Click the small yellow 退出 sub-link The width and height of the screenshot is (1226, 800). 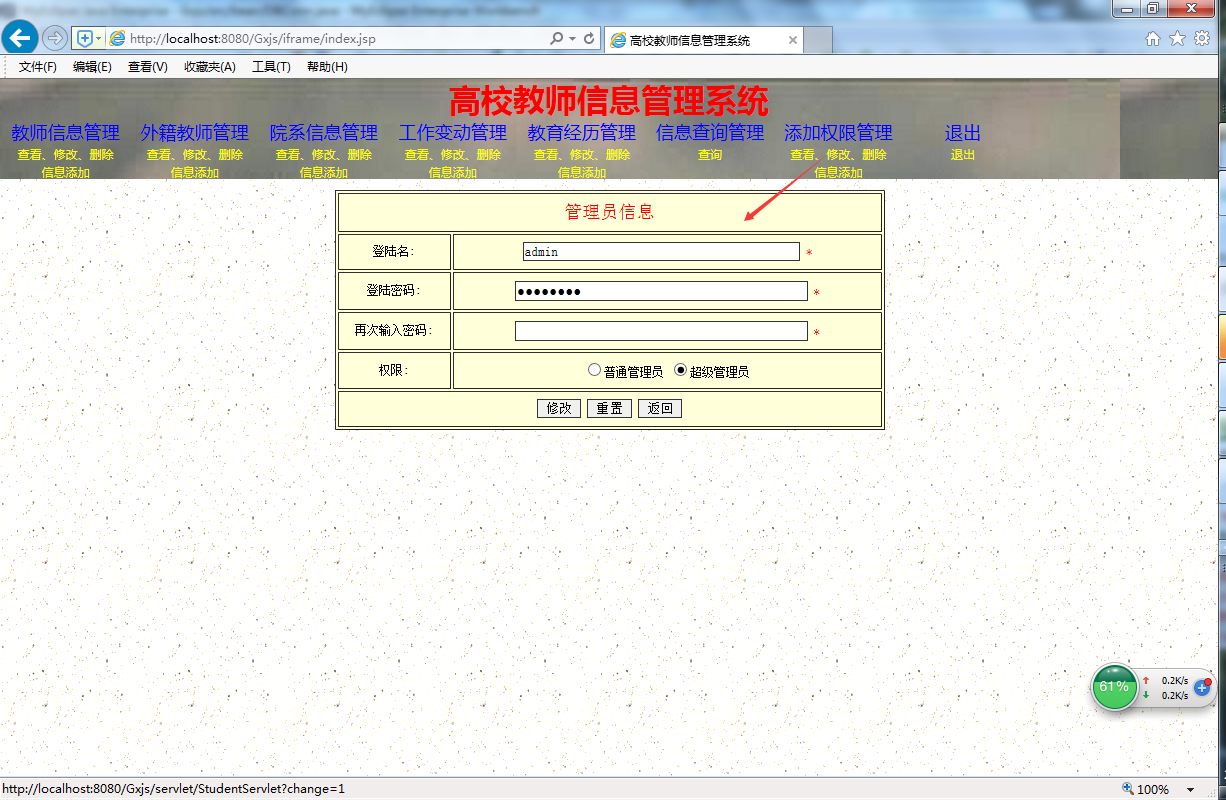point(963,155)
